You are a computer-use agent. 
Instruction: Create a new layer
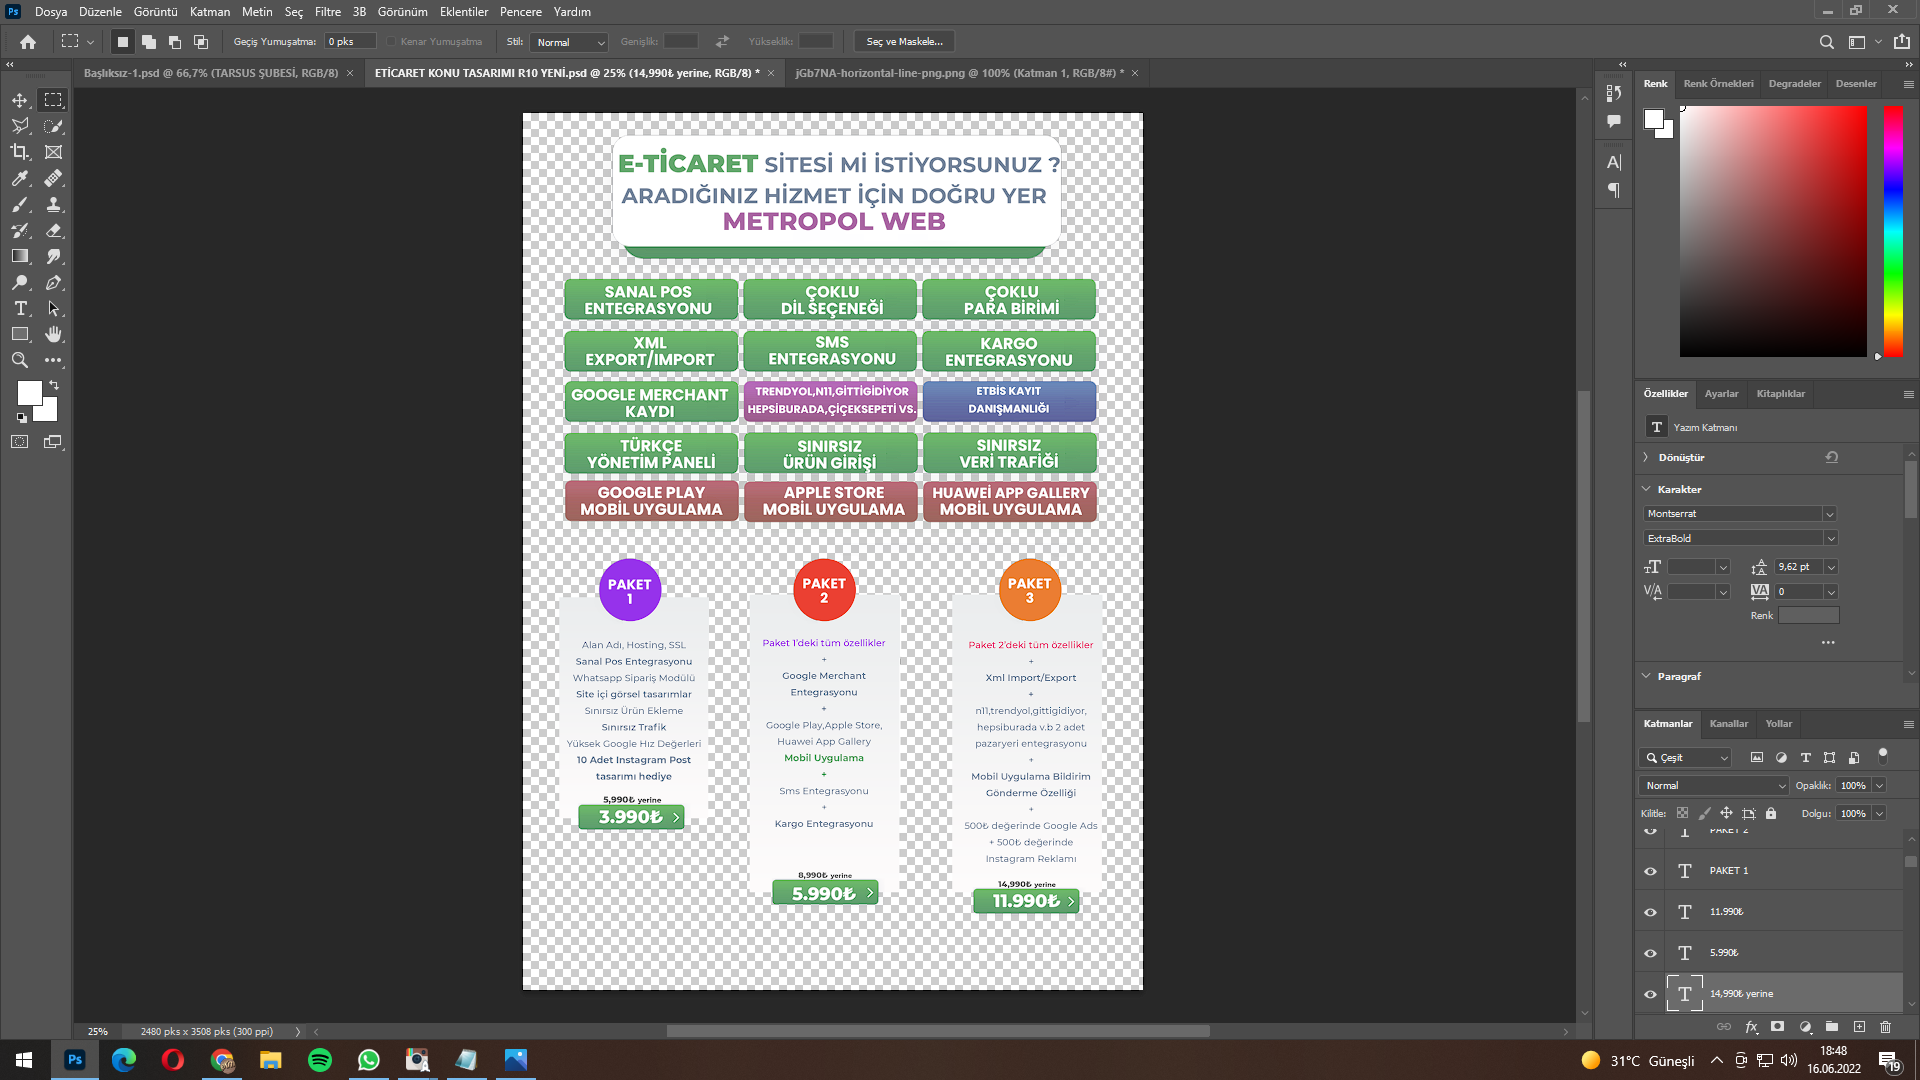[x=1859, y=1027]
